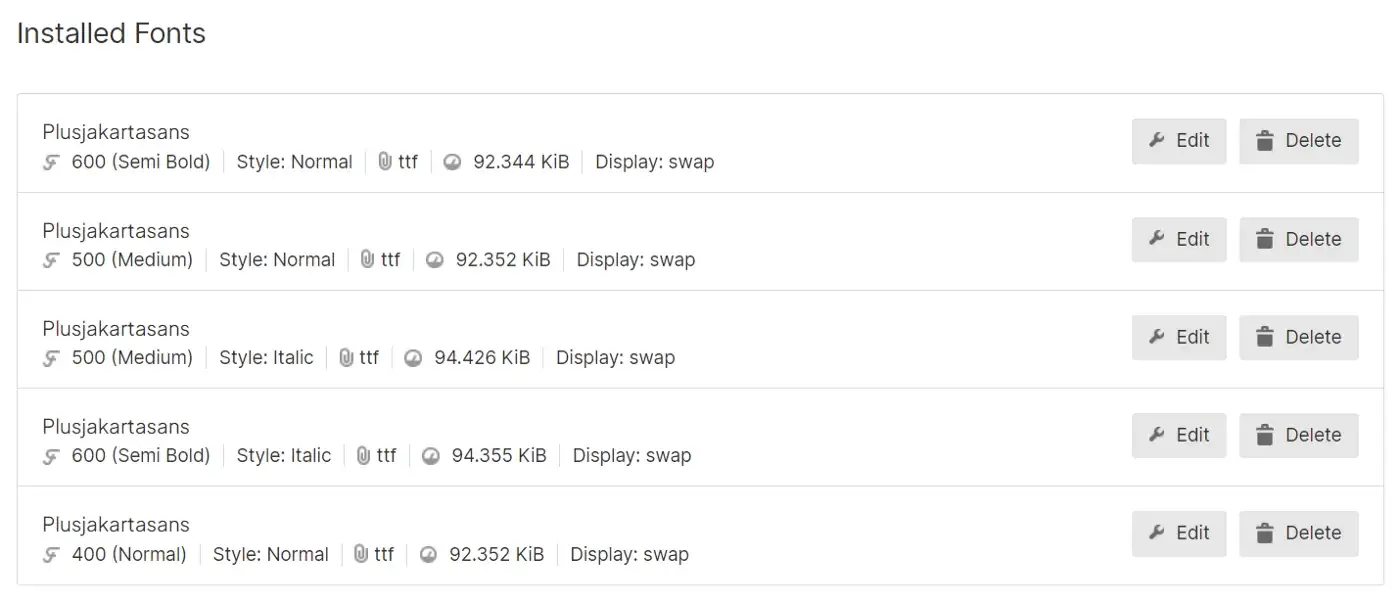The width and height of the screenshot is (1400, 601).
Task: Click the trash icon on the last Delete button
Action: 1266,533
